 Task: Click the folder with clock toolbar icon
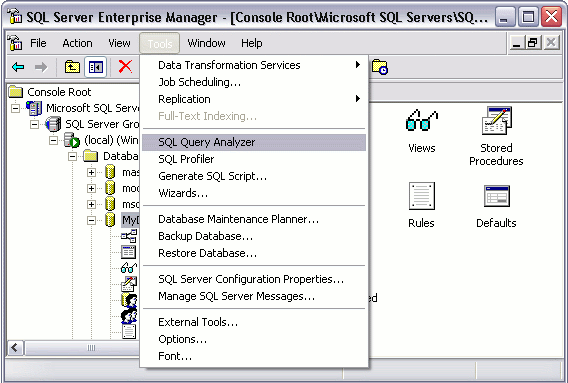[x=380, y=67]
